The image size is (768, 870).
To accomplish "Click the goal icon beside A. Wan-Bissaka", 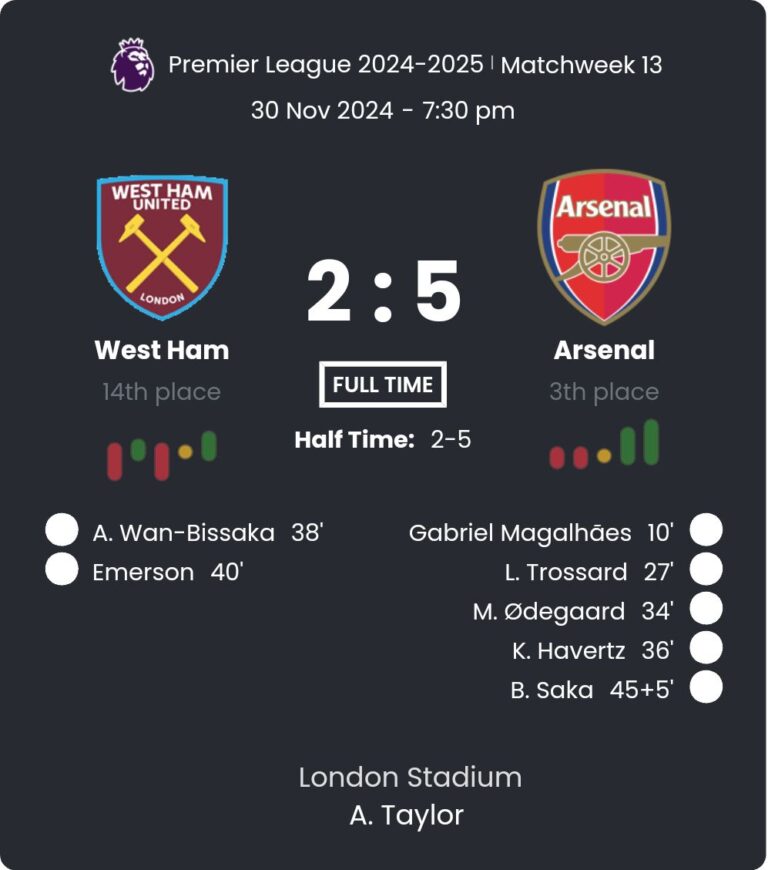I will tap(62, 532).
